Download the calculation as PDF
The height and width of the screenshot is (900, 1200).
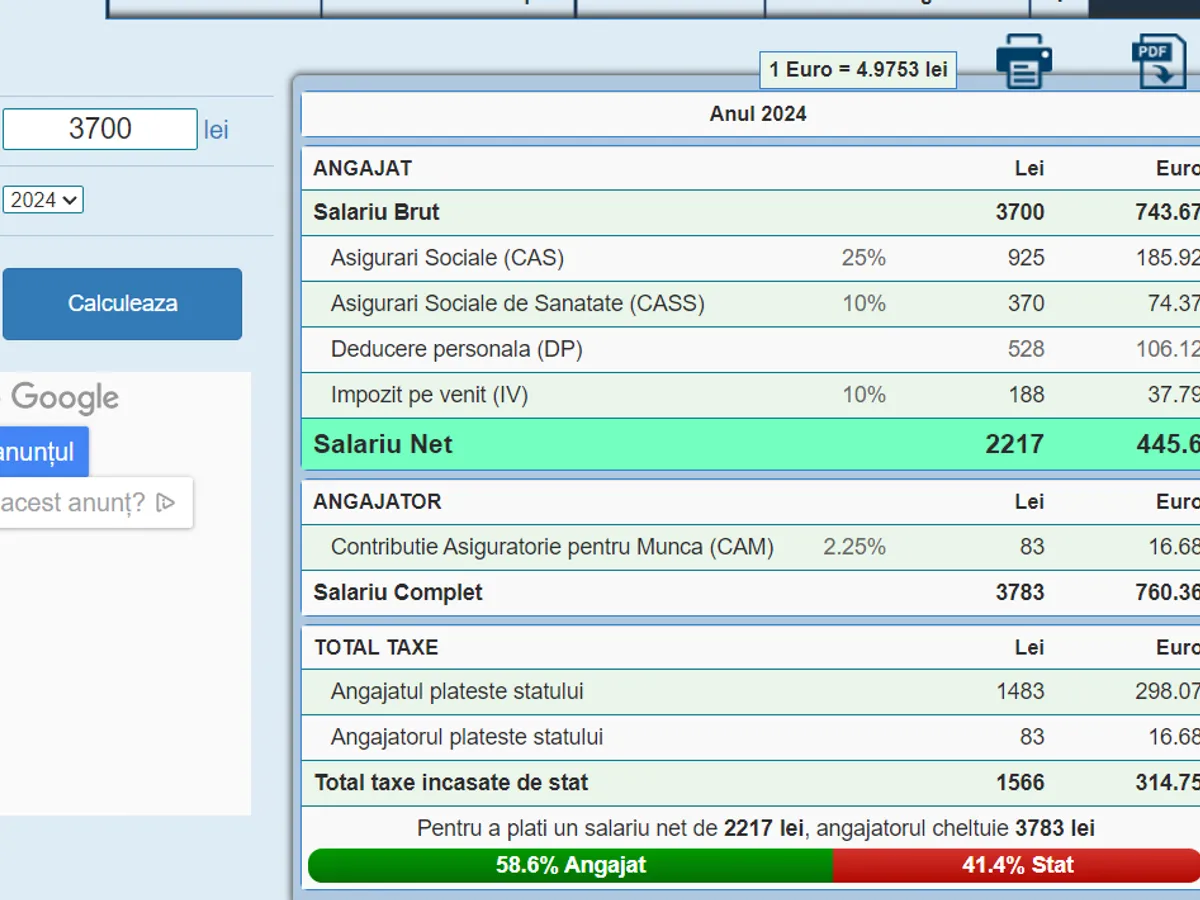tap(1158, 62)
